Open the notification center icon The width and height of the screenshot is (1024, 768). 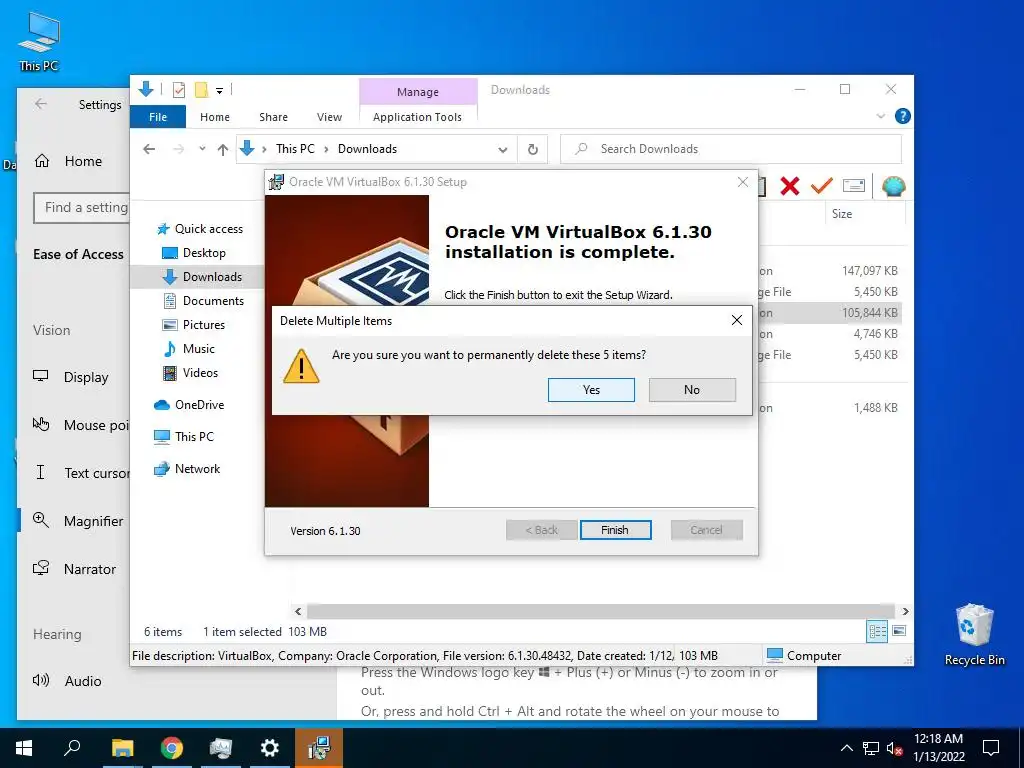click(x=991, y=748)
